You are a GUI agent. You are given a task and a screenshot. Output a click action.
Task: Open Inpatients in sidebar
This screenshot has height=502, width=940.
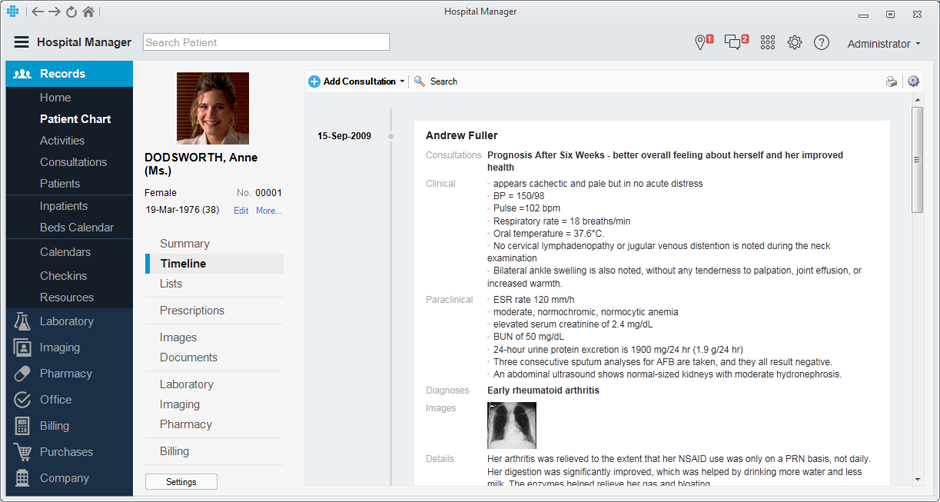[x=64, y=206]
